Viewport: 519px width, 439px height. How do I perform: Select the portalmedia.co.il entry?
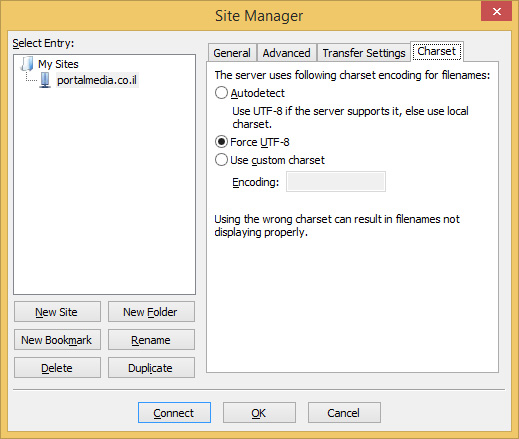tap(97, 80)
